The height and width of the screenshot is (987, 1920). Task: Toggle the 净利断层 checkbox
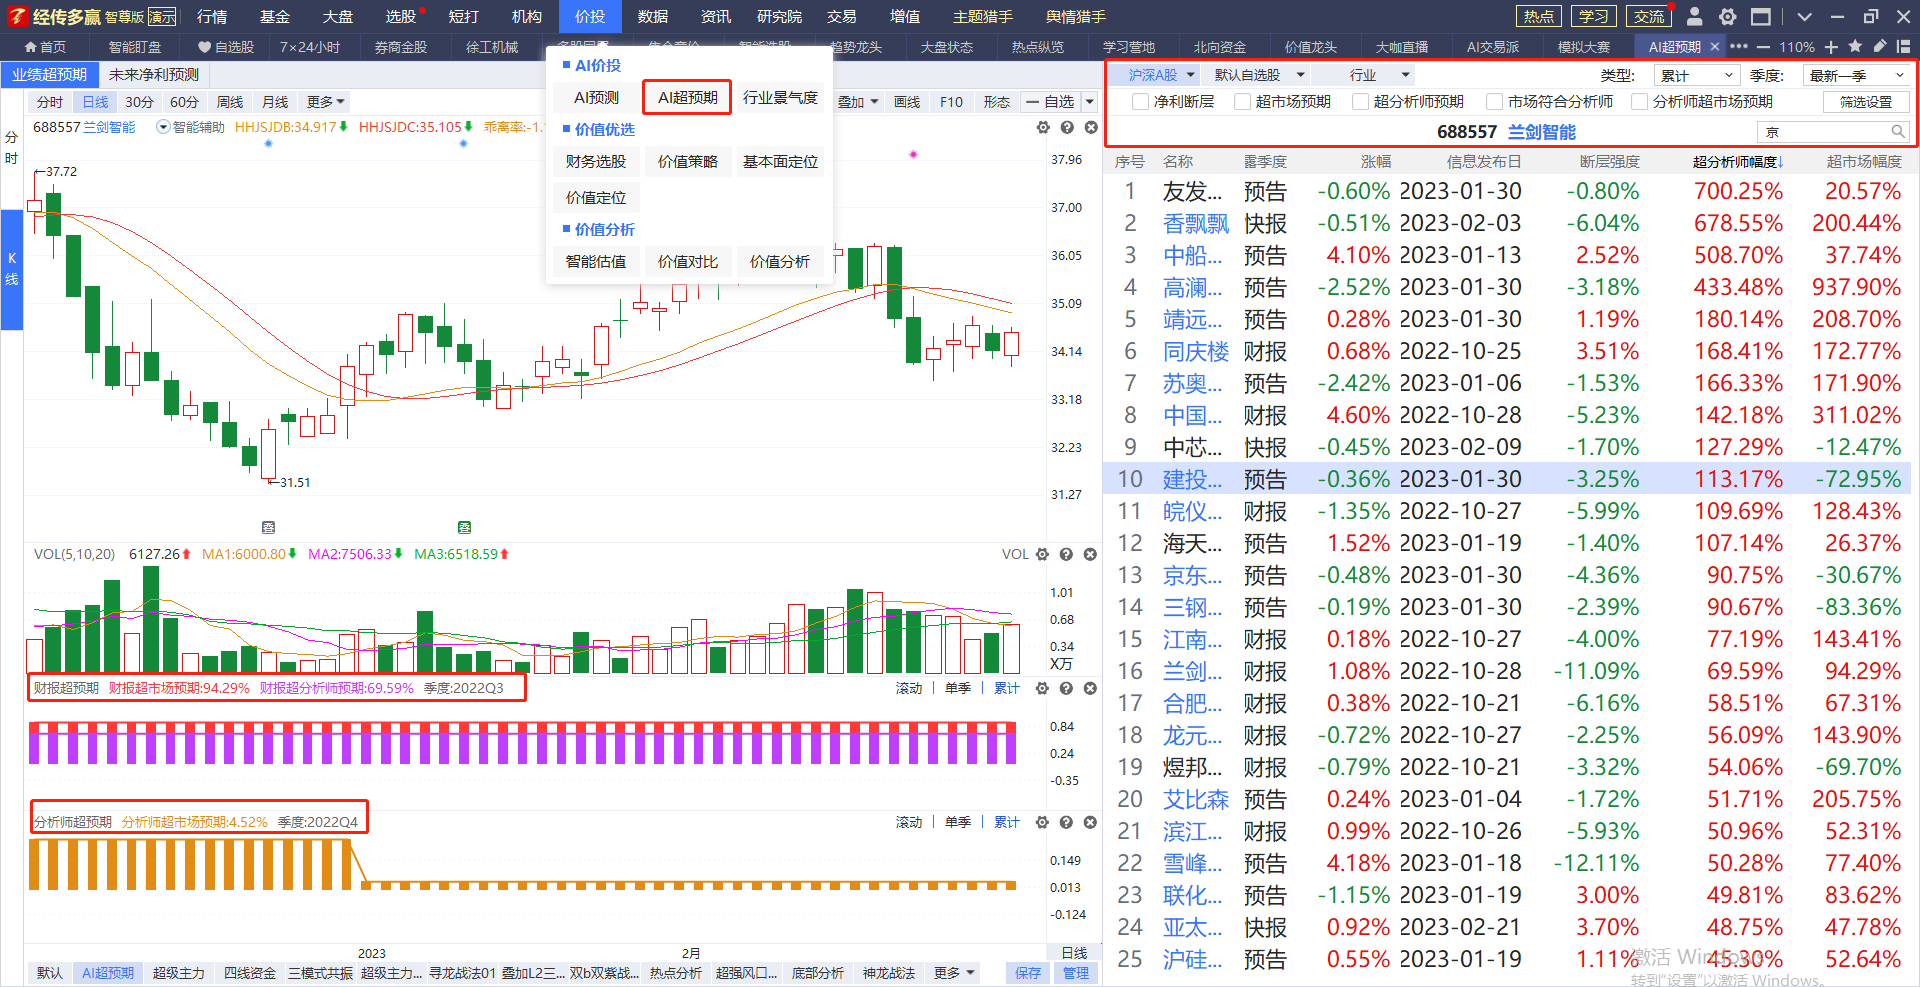coord(1140,102)
